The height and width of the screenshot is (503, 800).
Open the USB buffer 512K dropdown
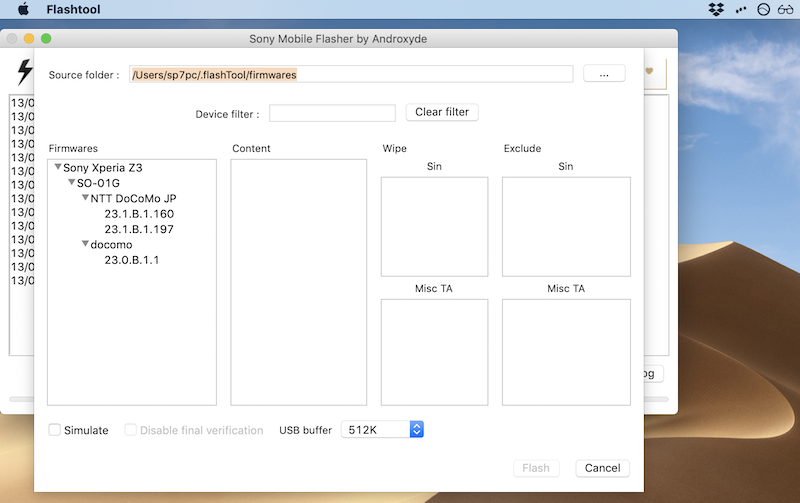click(383, 429)
